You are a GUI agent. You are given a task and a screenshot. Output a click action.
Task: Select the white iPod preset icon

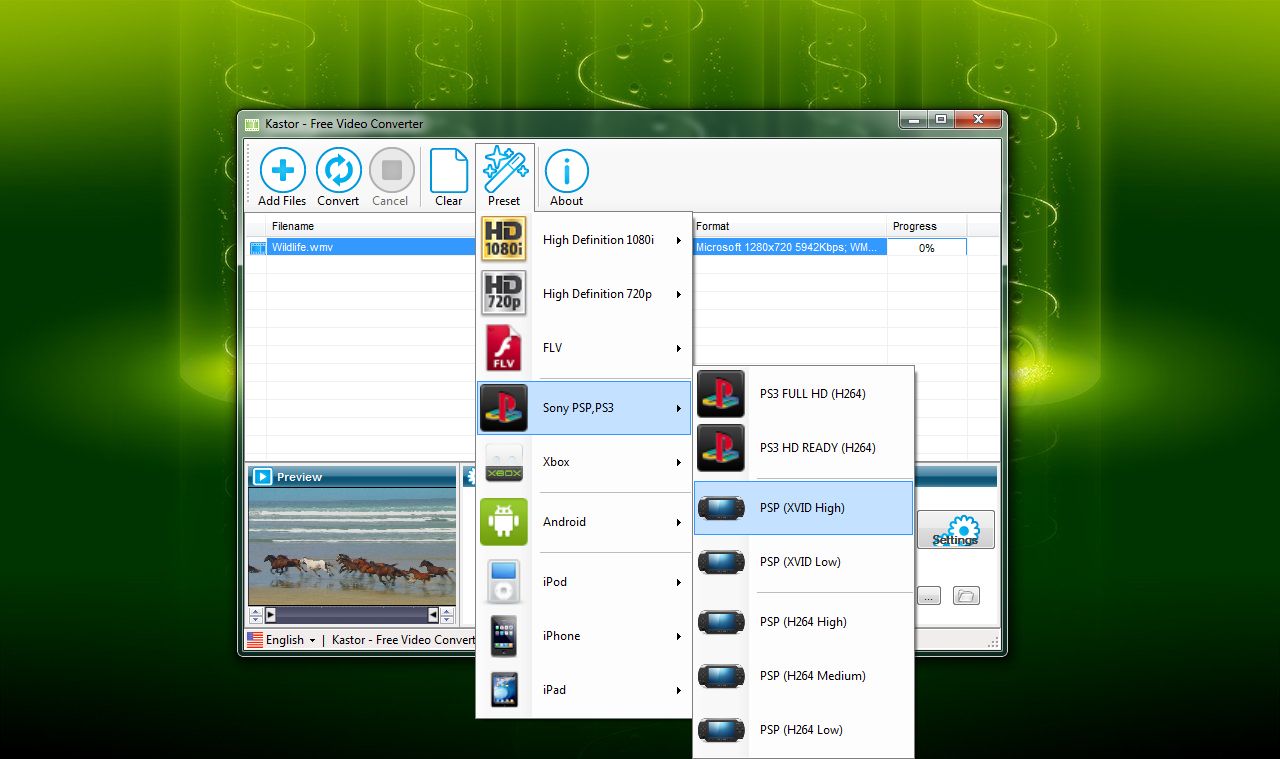click(503, 582)
